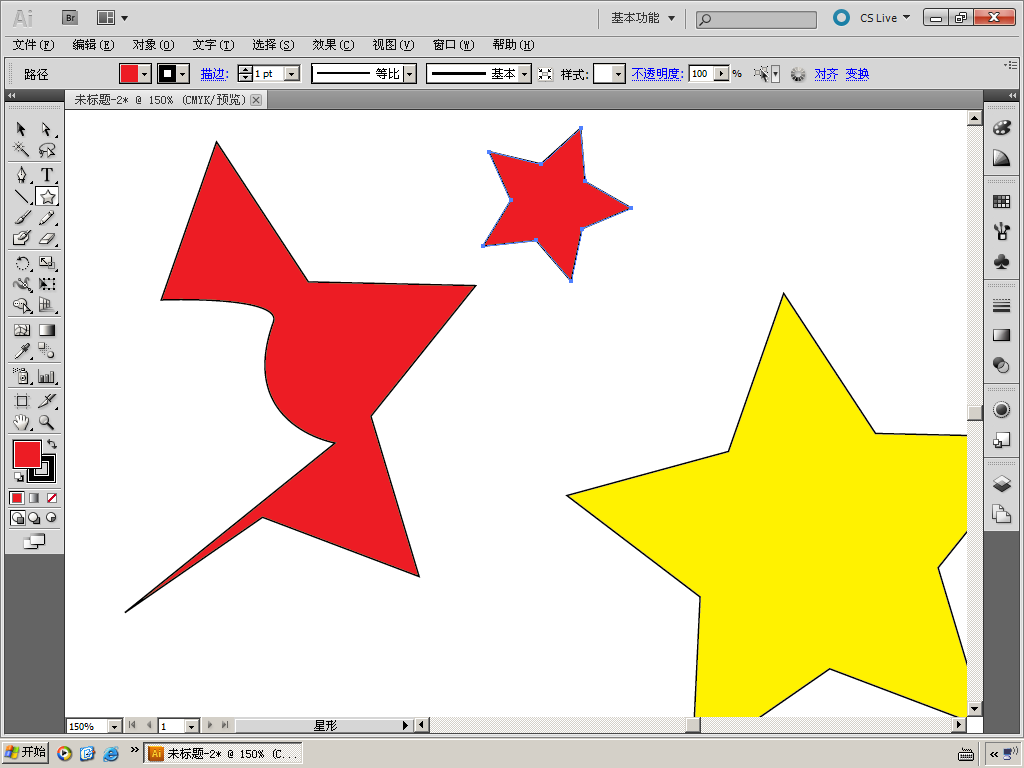Open the Color panel palette icon
1024x768 pixels.
coord(1001,127)
